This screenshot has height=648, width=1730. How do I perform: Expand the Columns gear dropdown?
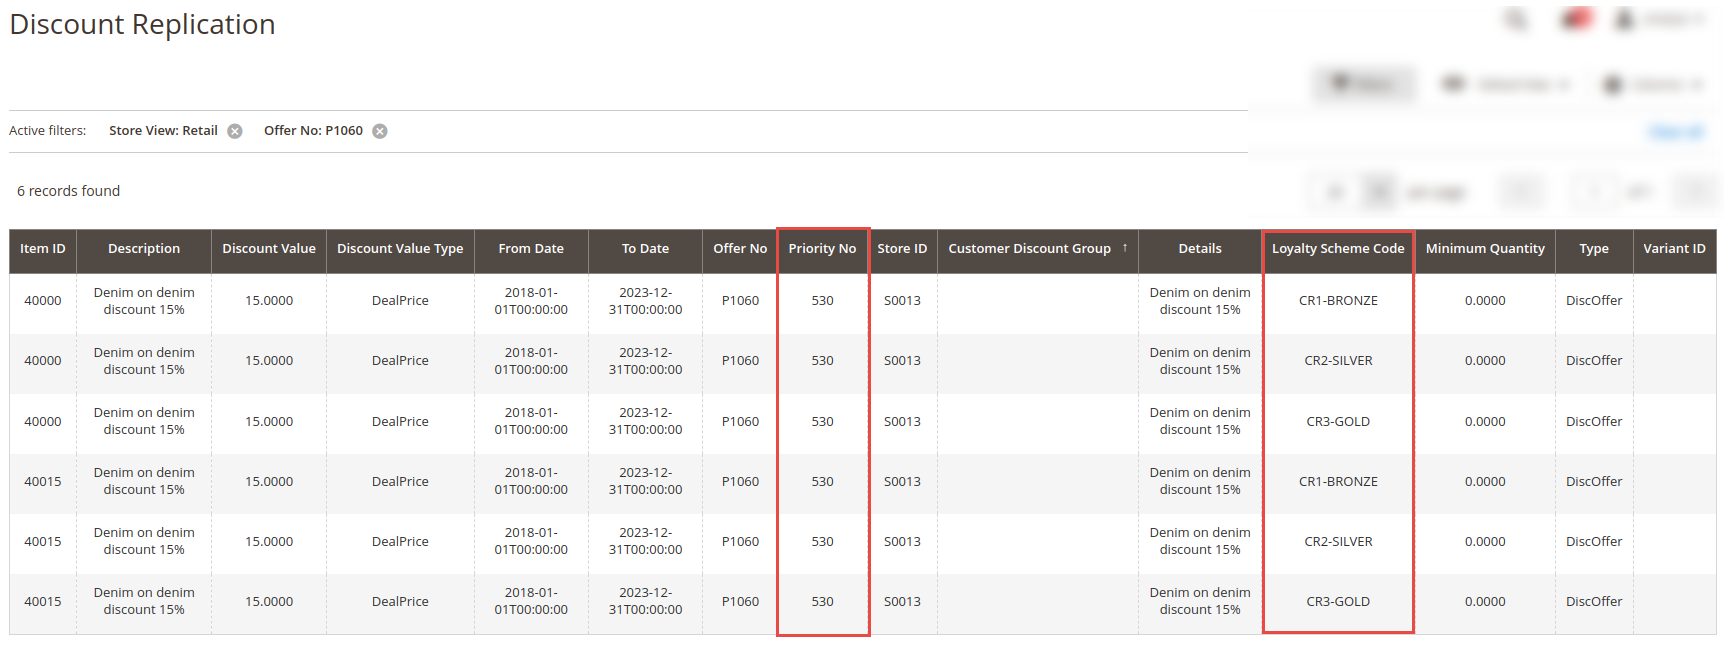1652,84
